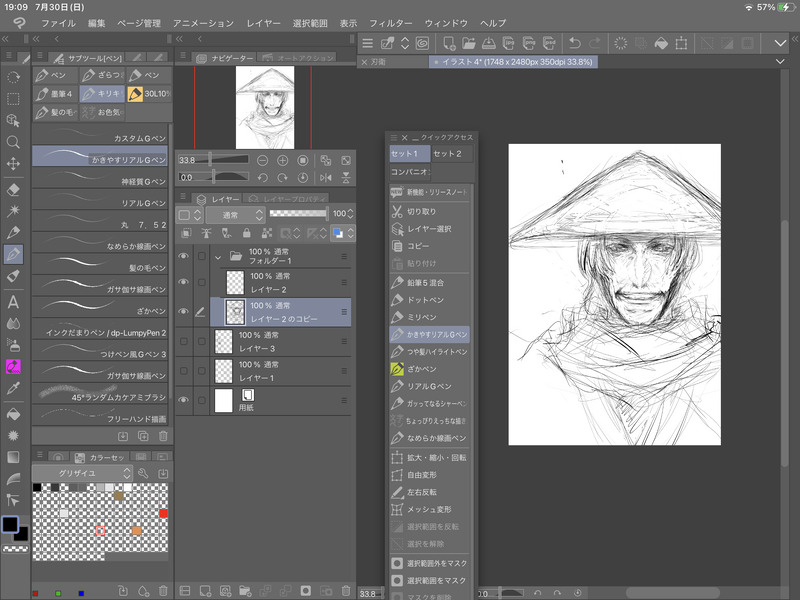800x600 pixels.
Task: Switch to the セット2 tab
Action: pyautogui.click(x=447, y=153)
